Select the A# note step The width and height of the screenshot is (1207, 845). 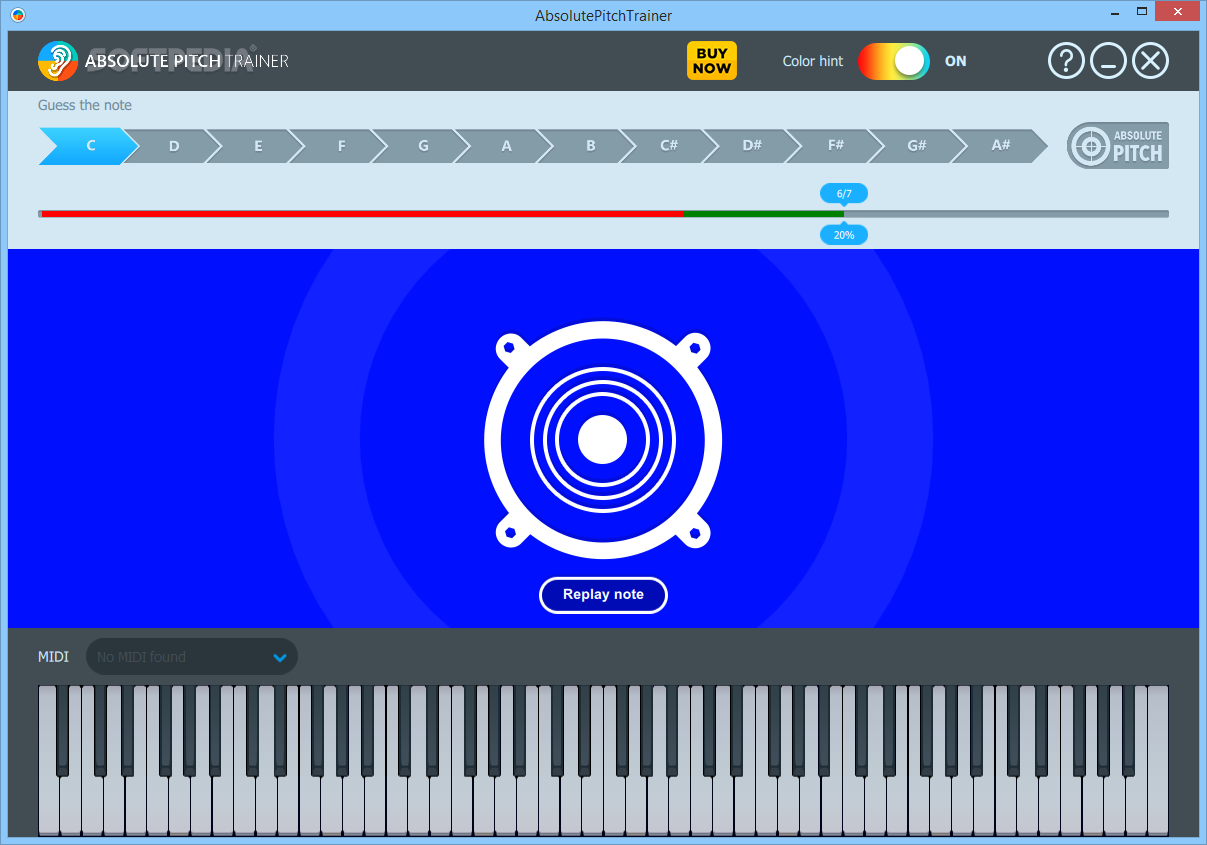[x=1000, y=146]
